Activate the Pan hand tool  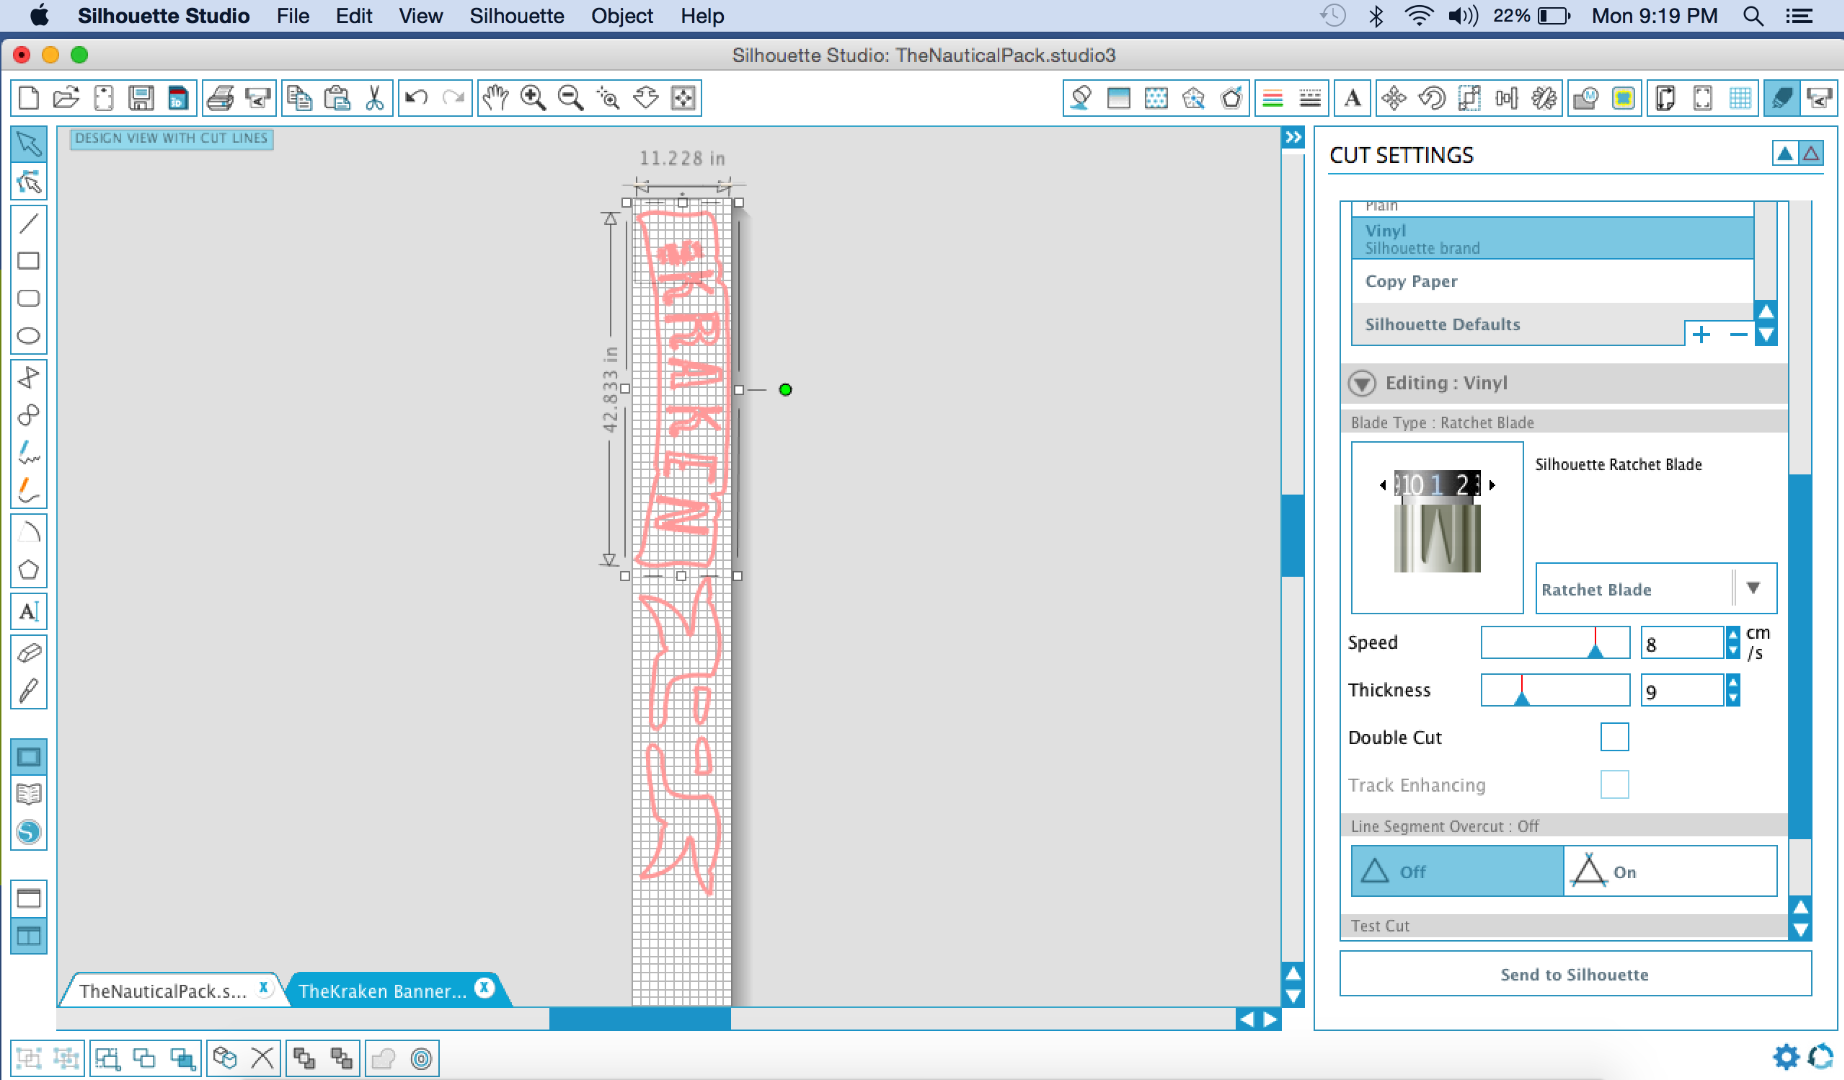pyautogui.click(x=495, y=98)
